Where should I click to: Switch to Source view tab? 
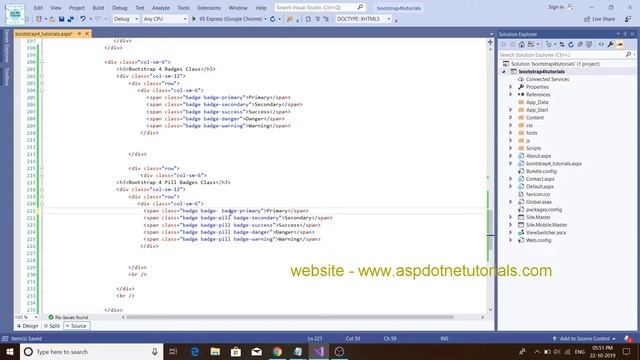click(x=76, y=326)
